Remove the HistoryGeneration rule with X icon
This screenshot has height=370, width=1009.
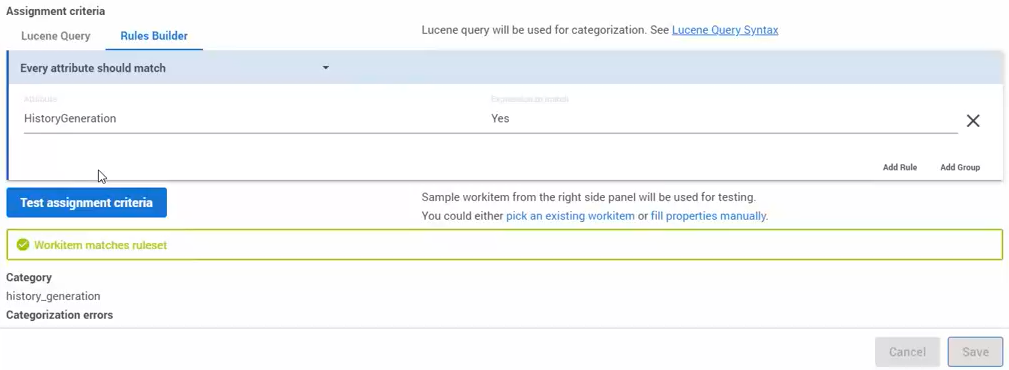(x=973, y=121)
